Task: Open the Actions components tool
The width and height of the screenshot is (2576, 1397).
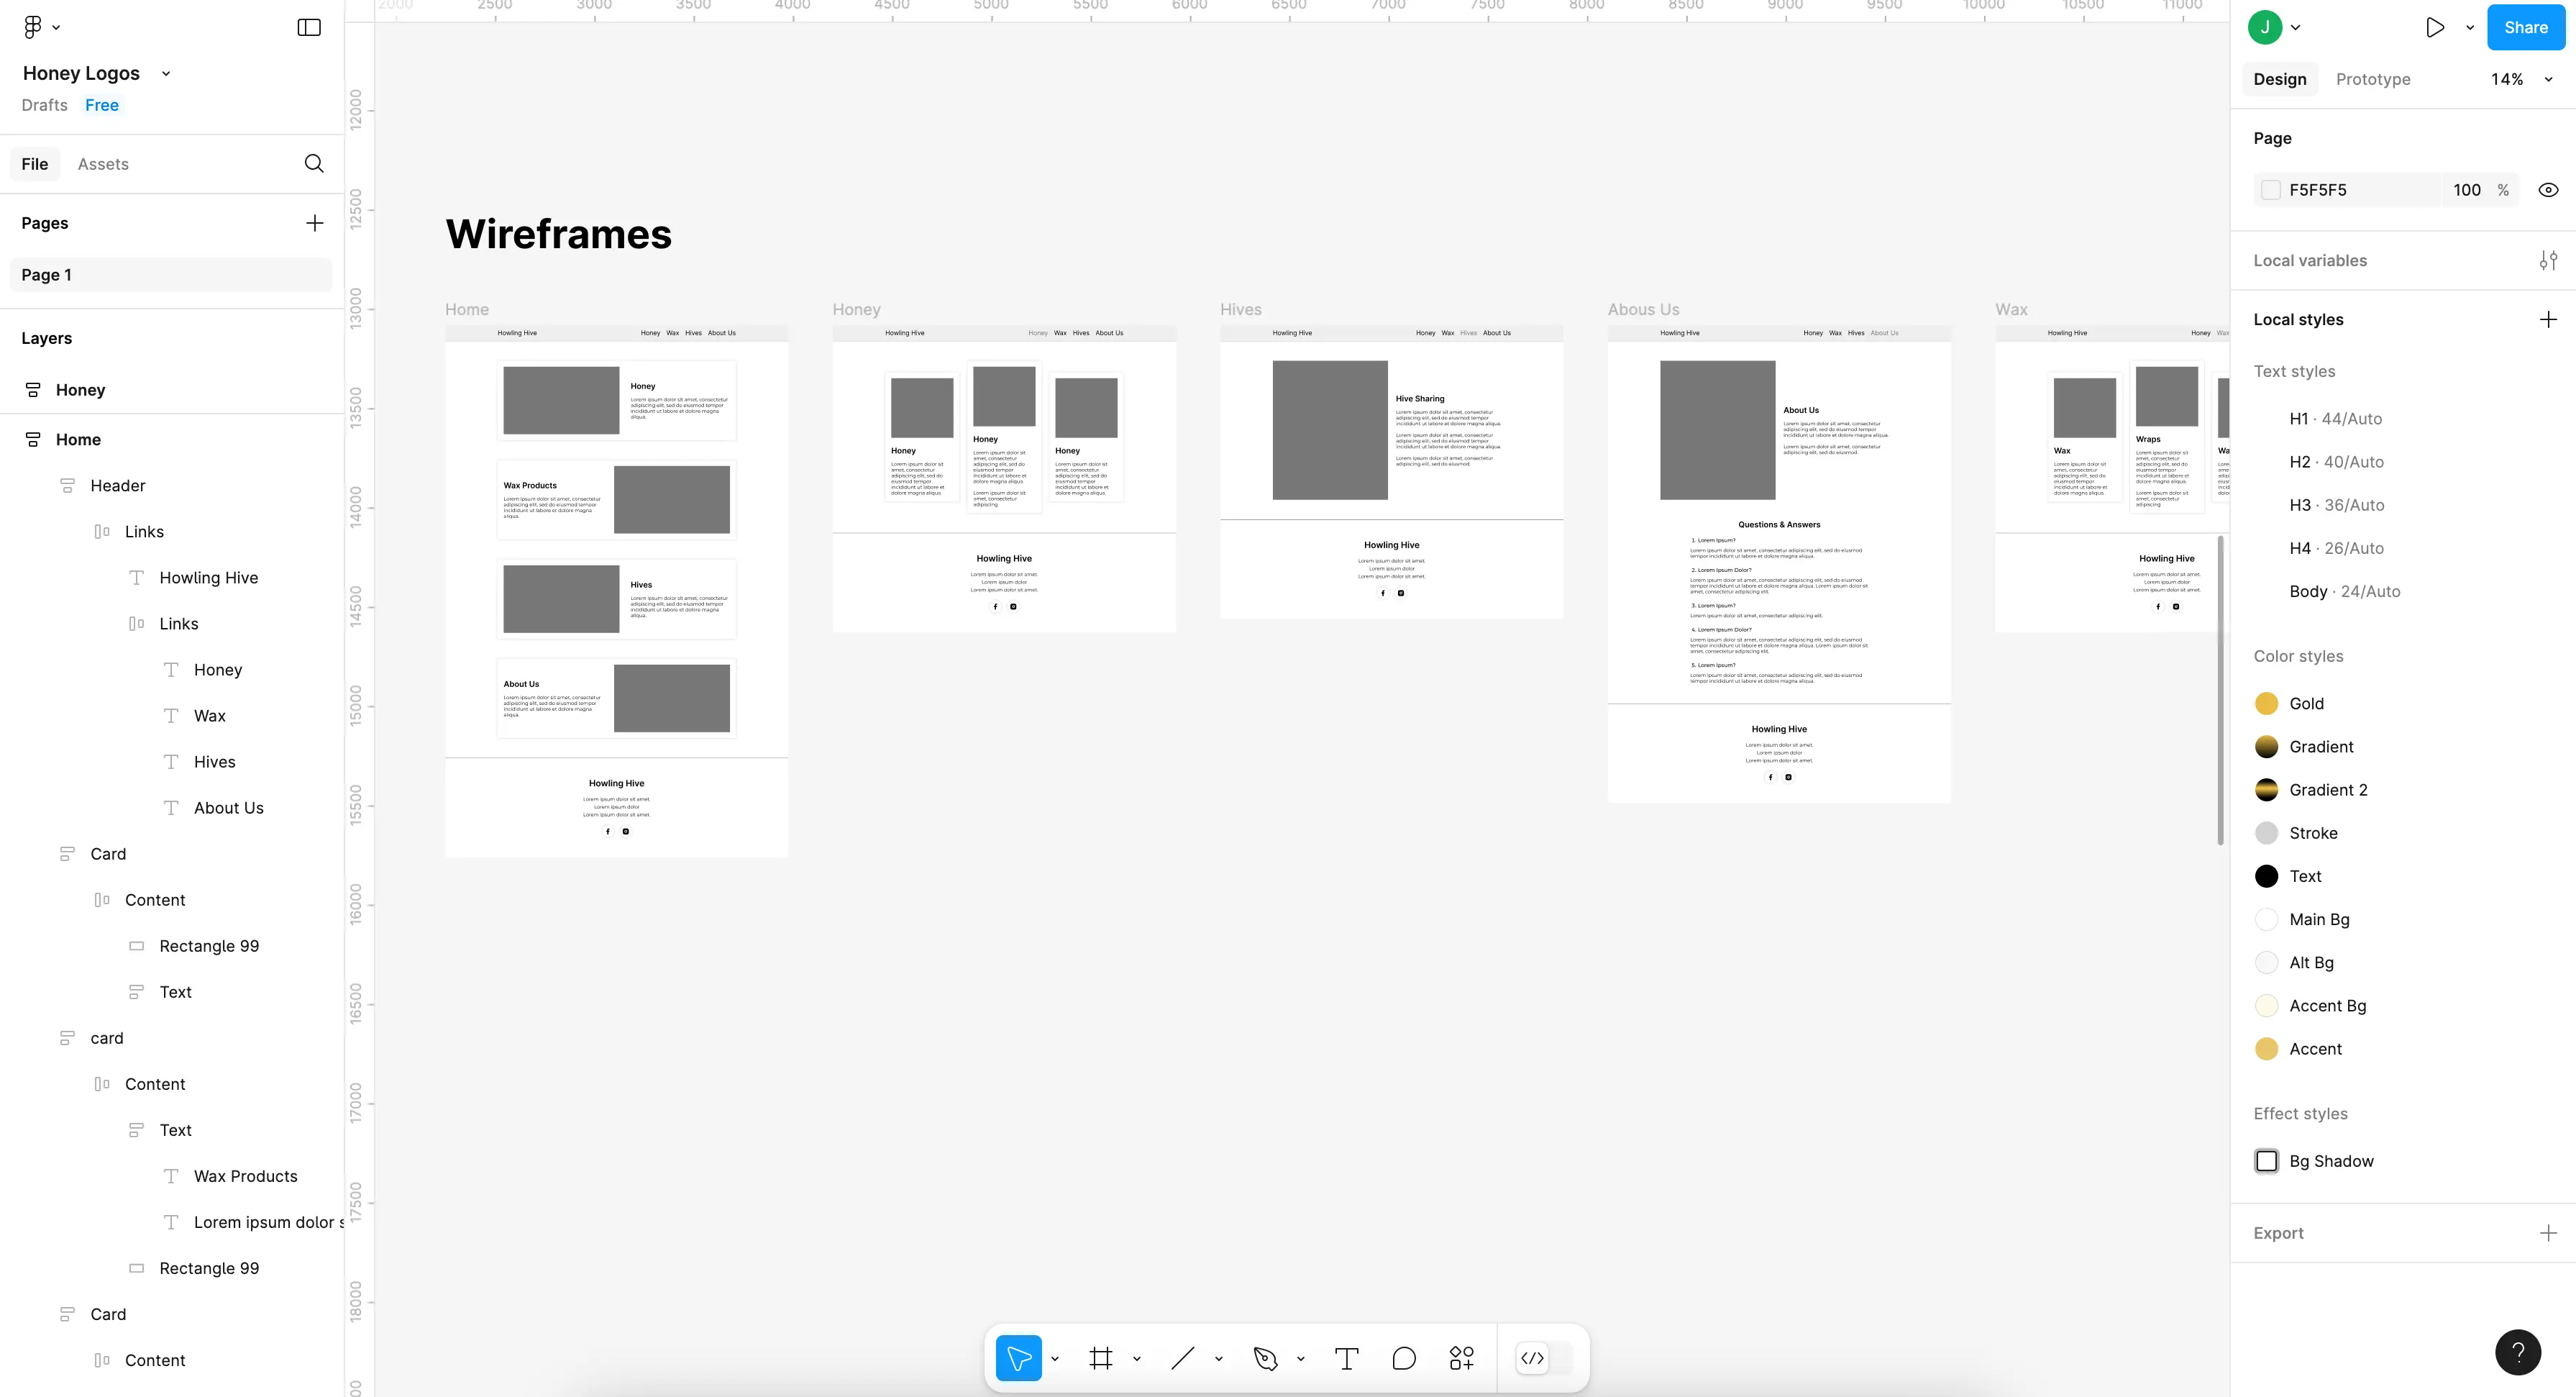Action: point(1461,1358)
